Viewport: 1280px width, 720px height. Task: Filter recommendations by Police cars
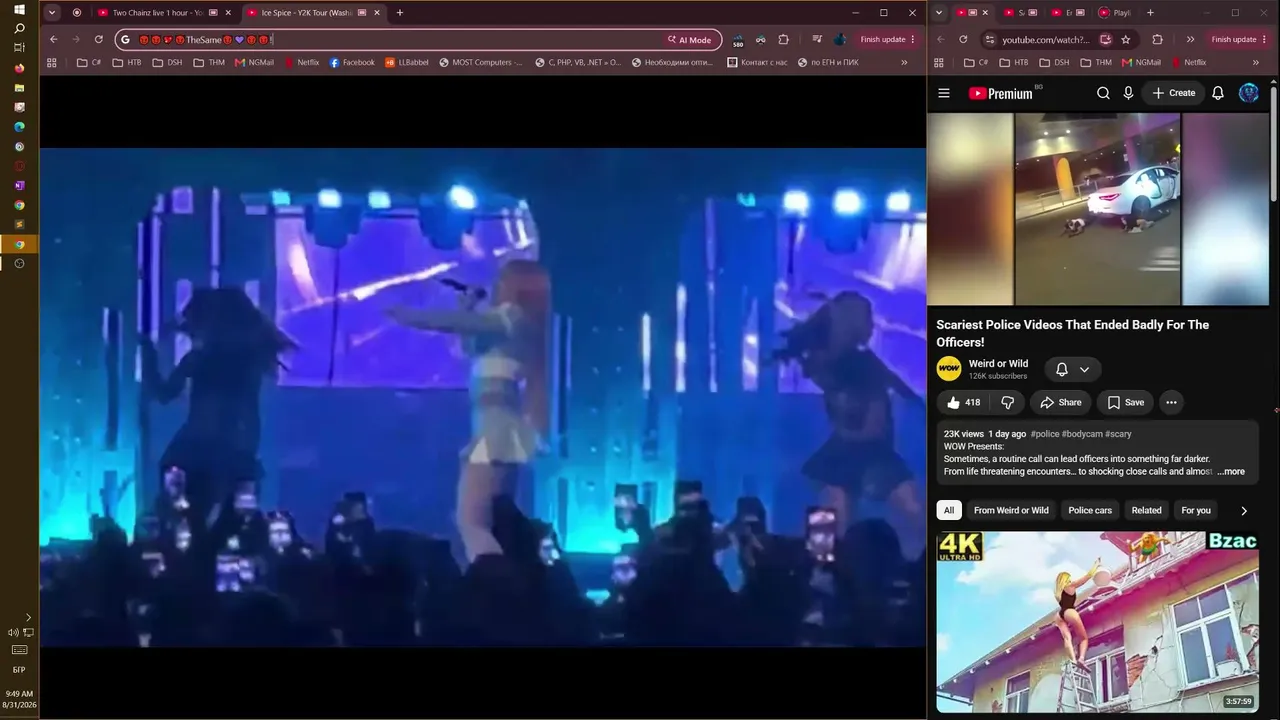(1090, 510)
